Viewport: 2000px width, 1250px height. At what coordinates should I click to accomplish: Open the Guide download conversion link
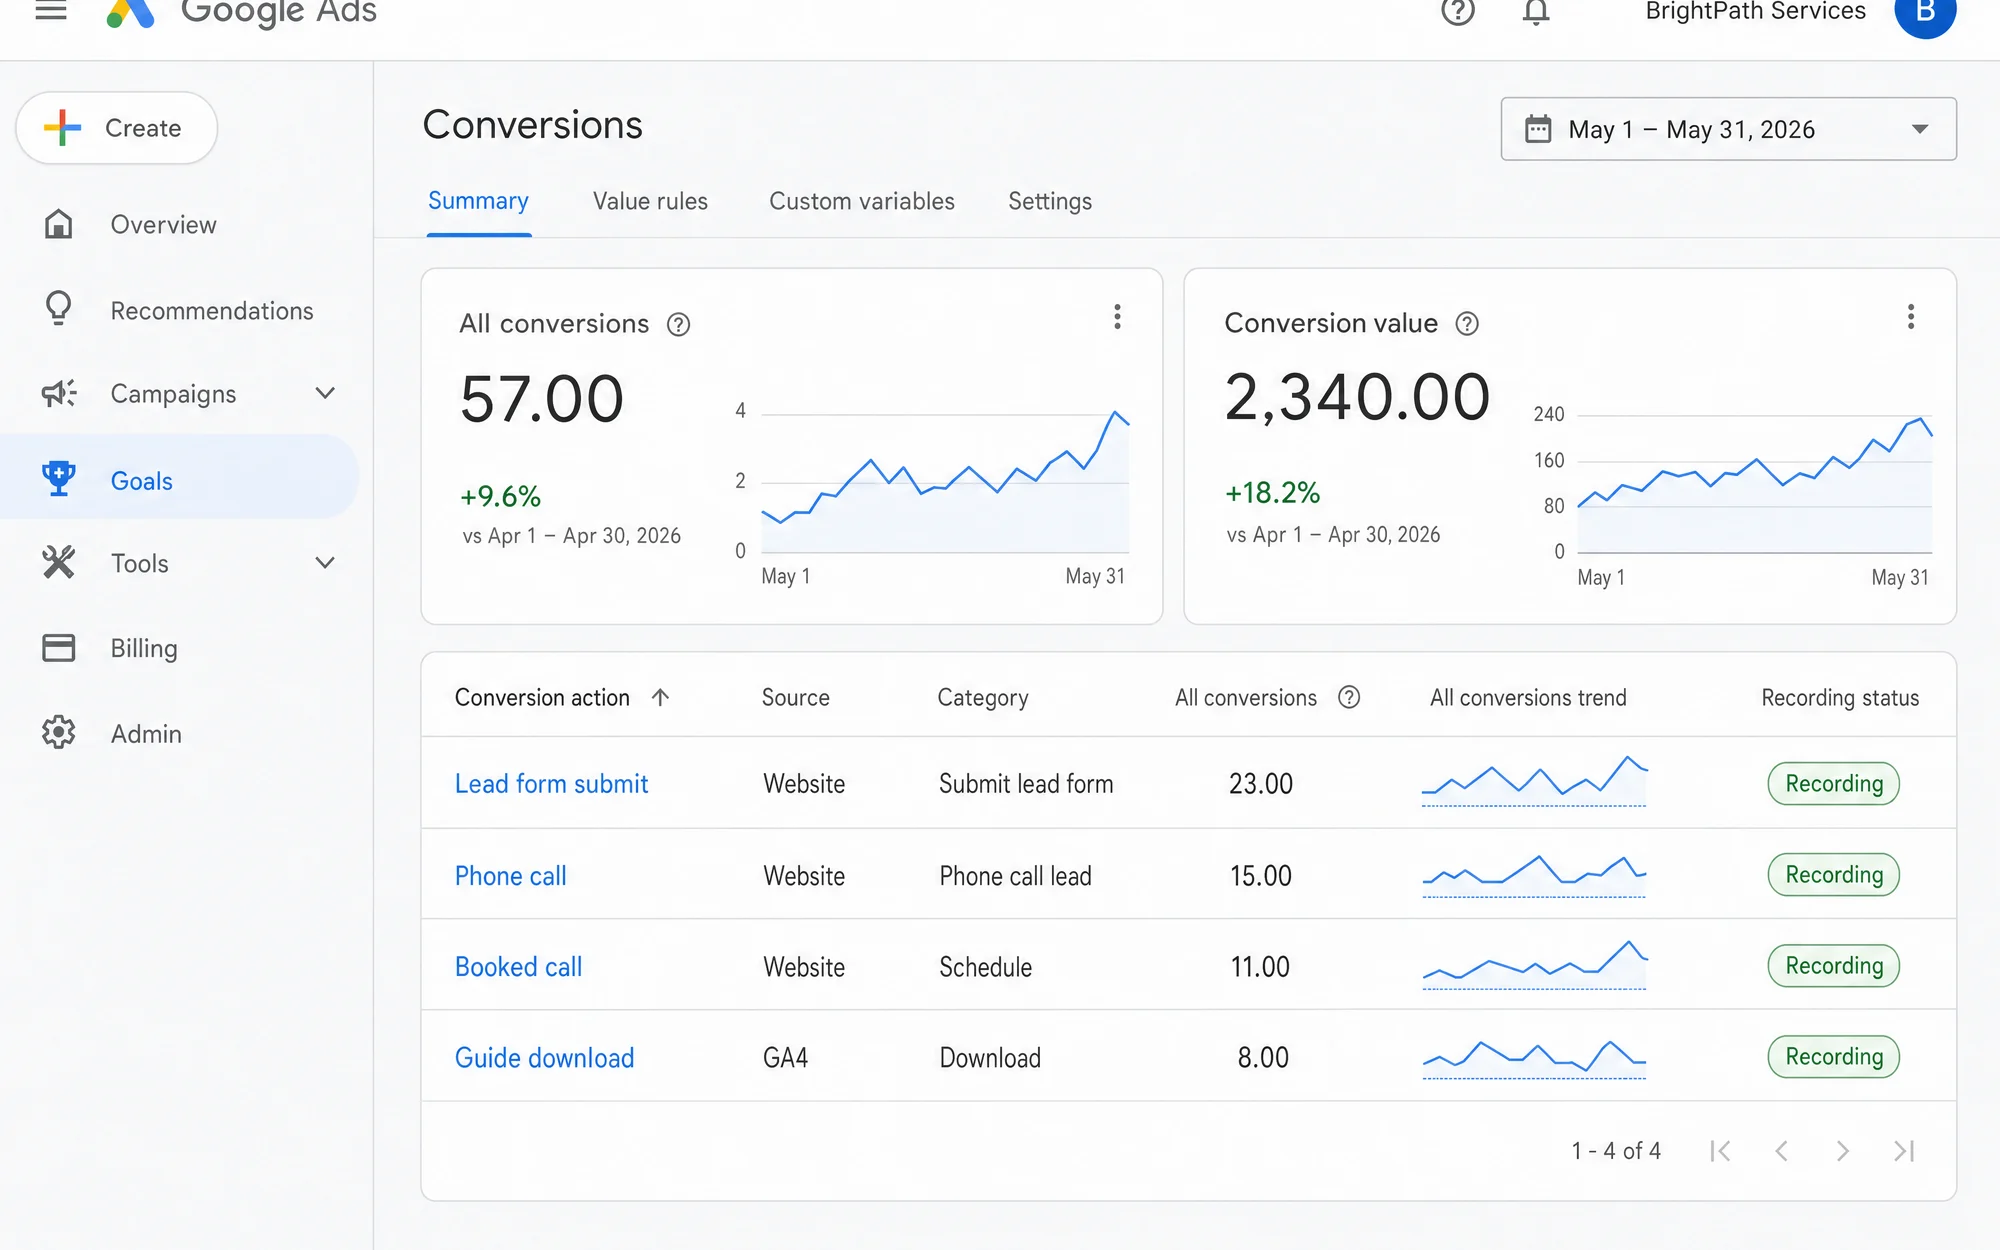click(544, 1058)
